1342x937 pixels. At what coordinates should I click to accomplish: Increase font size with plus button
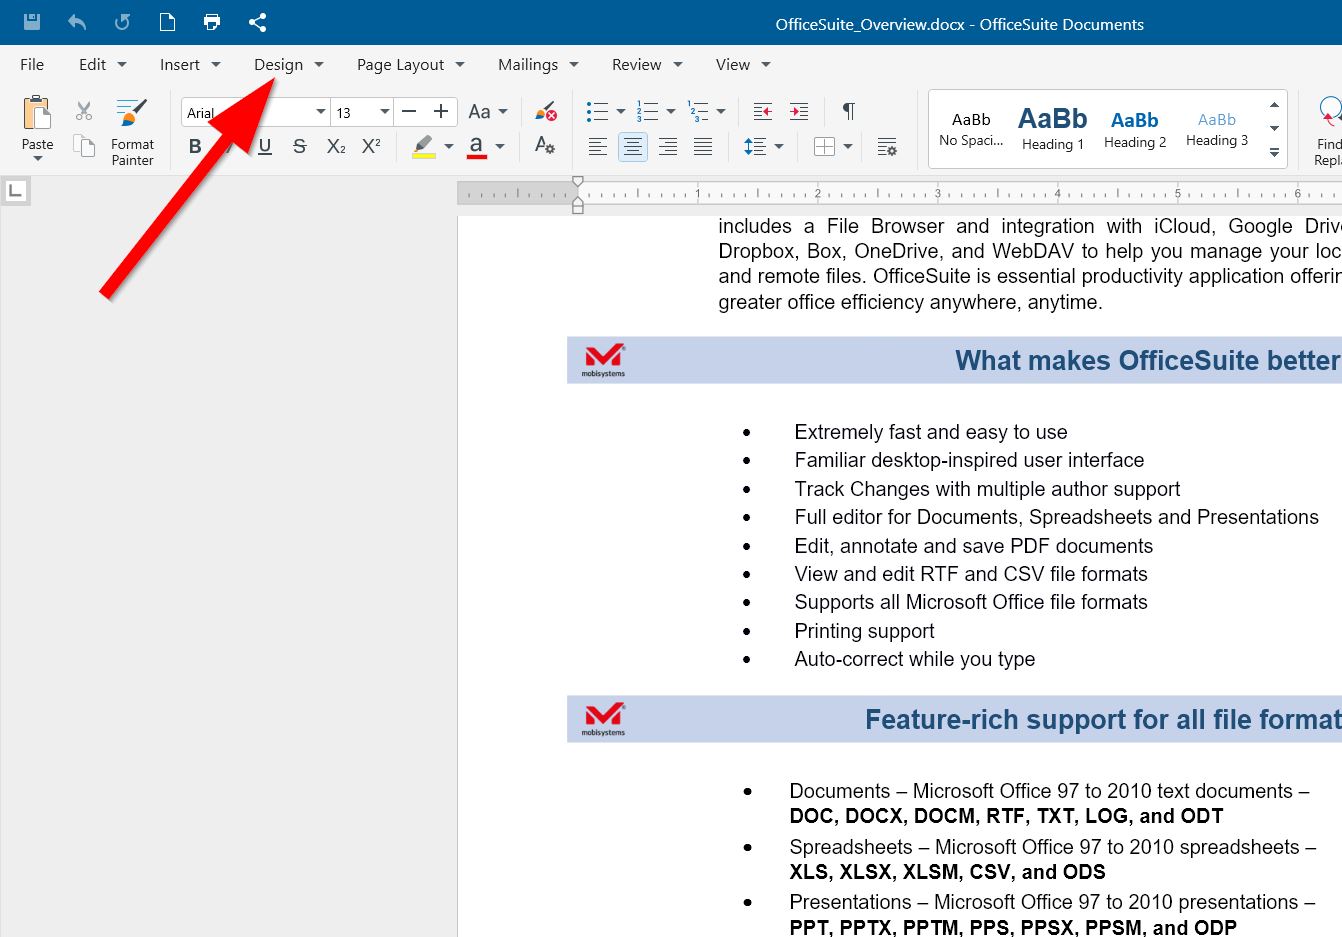(x=441, y=112)
